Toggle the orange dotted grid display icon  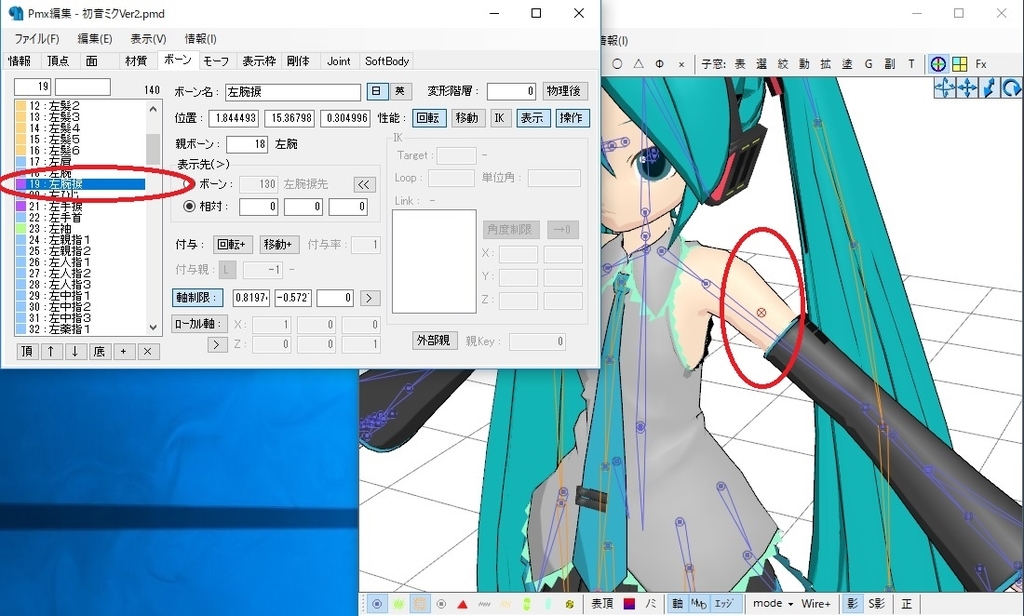[x=420, y=604]
